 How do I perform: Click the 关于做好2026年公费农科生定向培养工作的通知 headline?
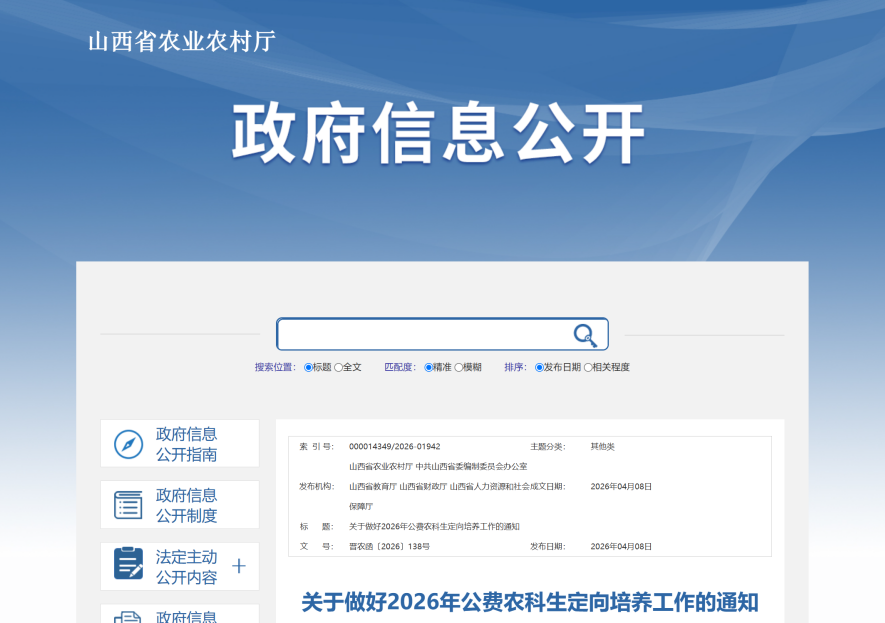pyautogui.click(x=530, y=602)
